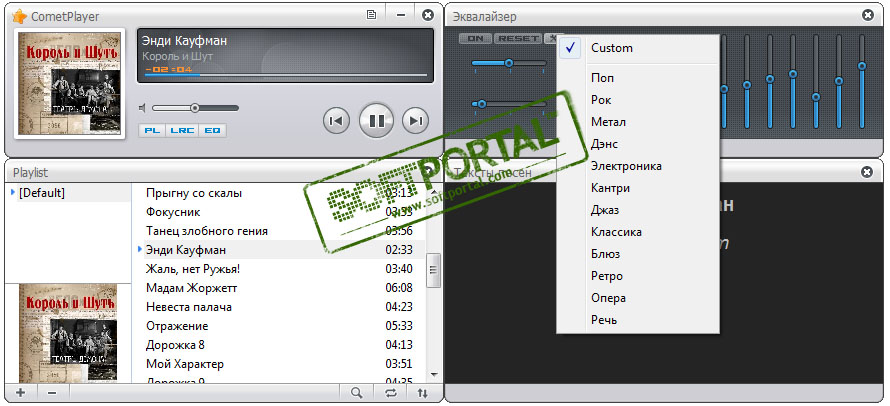Select track Невеста палача
This screenshot has height=406, width=890.
[x=279, y=307]
